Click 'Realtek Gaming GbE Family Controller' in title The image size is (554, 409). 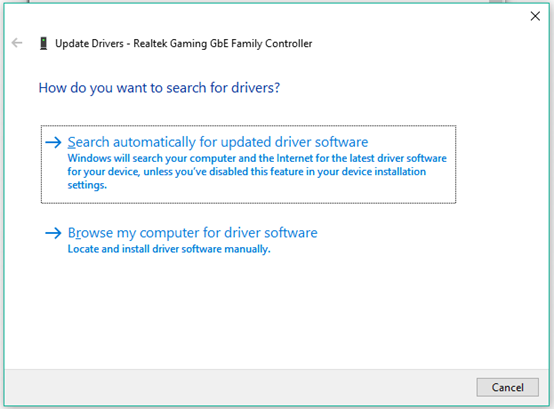(x=223, y=43)
